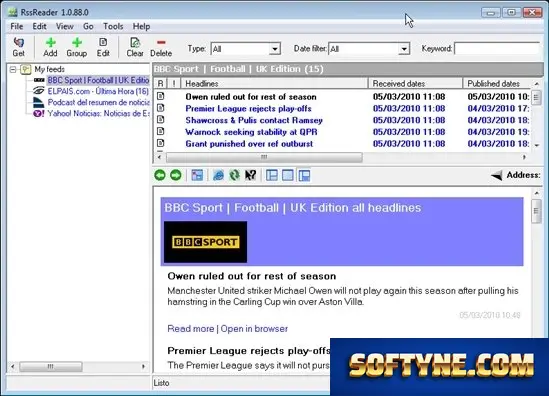The height and width of the screenshot is (396, 549).
Task: Open the Tools menu
Action: [113, 26]
